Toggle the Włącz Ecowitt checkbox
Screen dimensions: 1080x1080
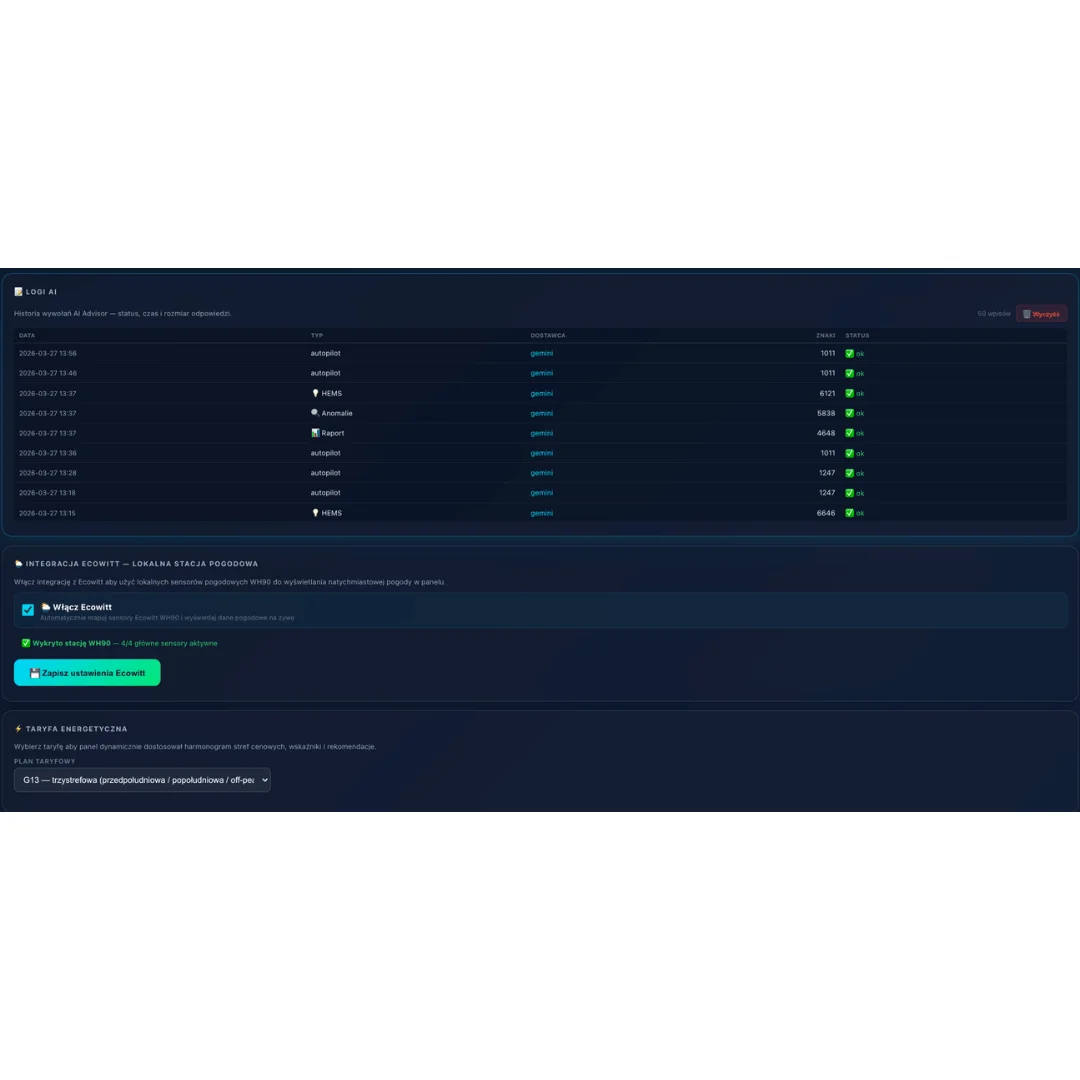point(28,610)
